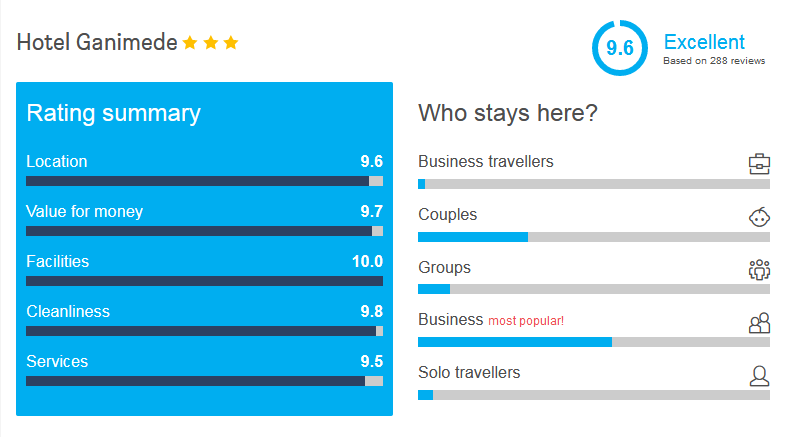Select the Hotel Ganimede title
Image resolution: width=785 pixels, height=437 pixels.
[x=97, y=42]
